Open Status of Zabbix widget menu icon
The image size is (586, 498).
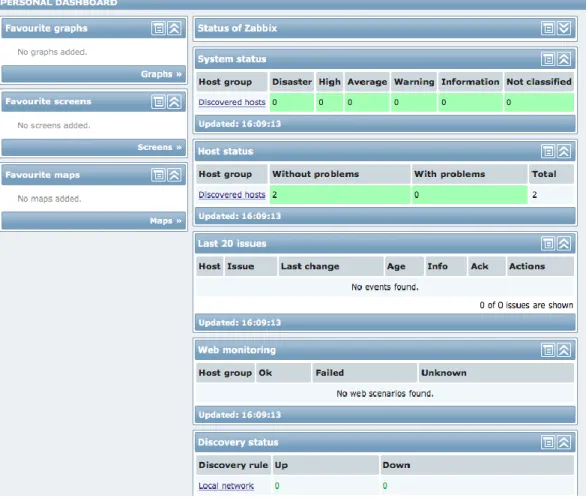click(x=548, y=28)
